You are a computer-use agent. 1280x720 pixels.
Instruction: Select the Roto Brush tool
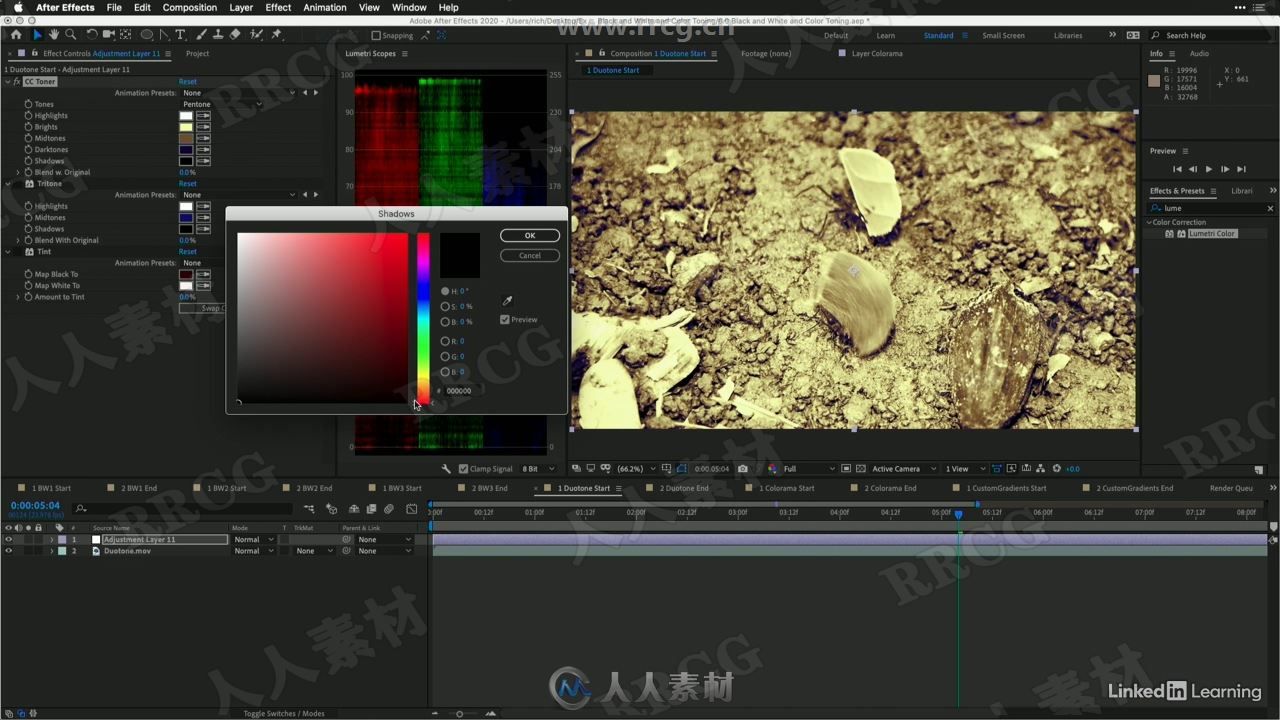pyautogui.click(x=256, y=34)
